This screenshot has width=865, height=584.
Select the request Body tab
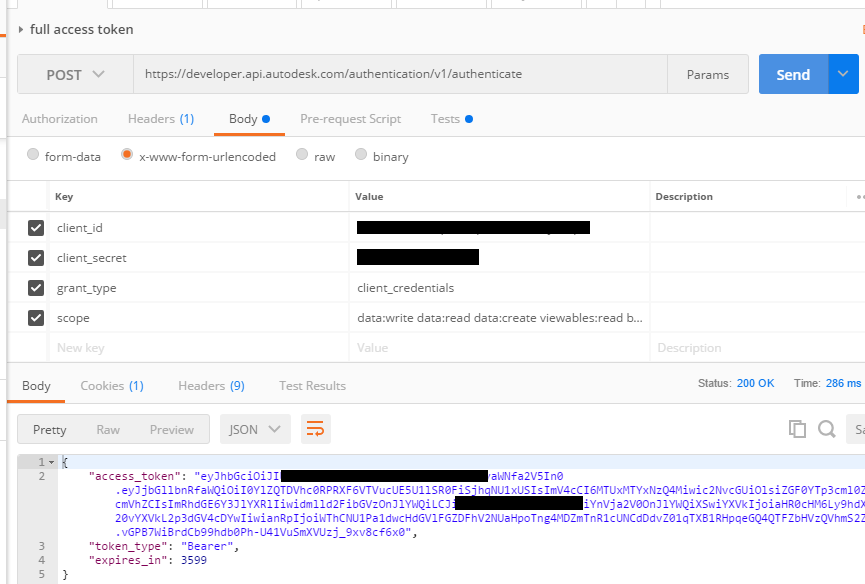coord(249,119)
